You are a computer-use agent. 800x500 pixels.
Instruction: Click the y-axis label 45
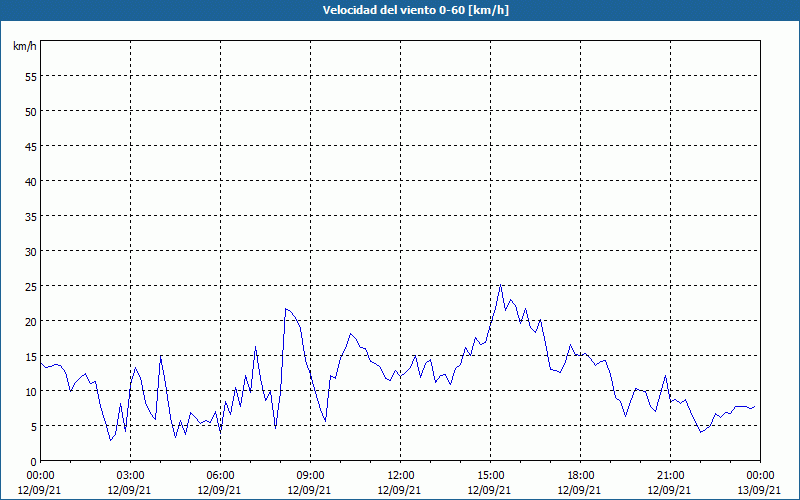click(x=31, y=146)
